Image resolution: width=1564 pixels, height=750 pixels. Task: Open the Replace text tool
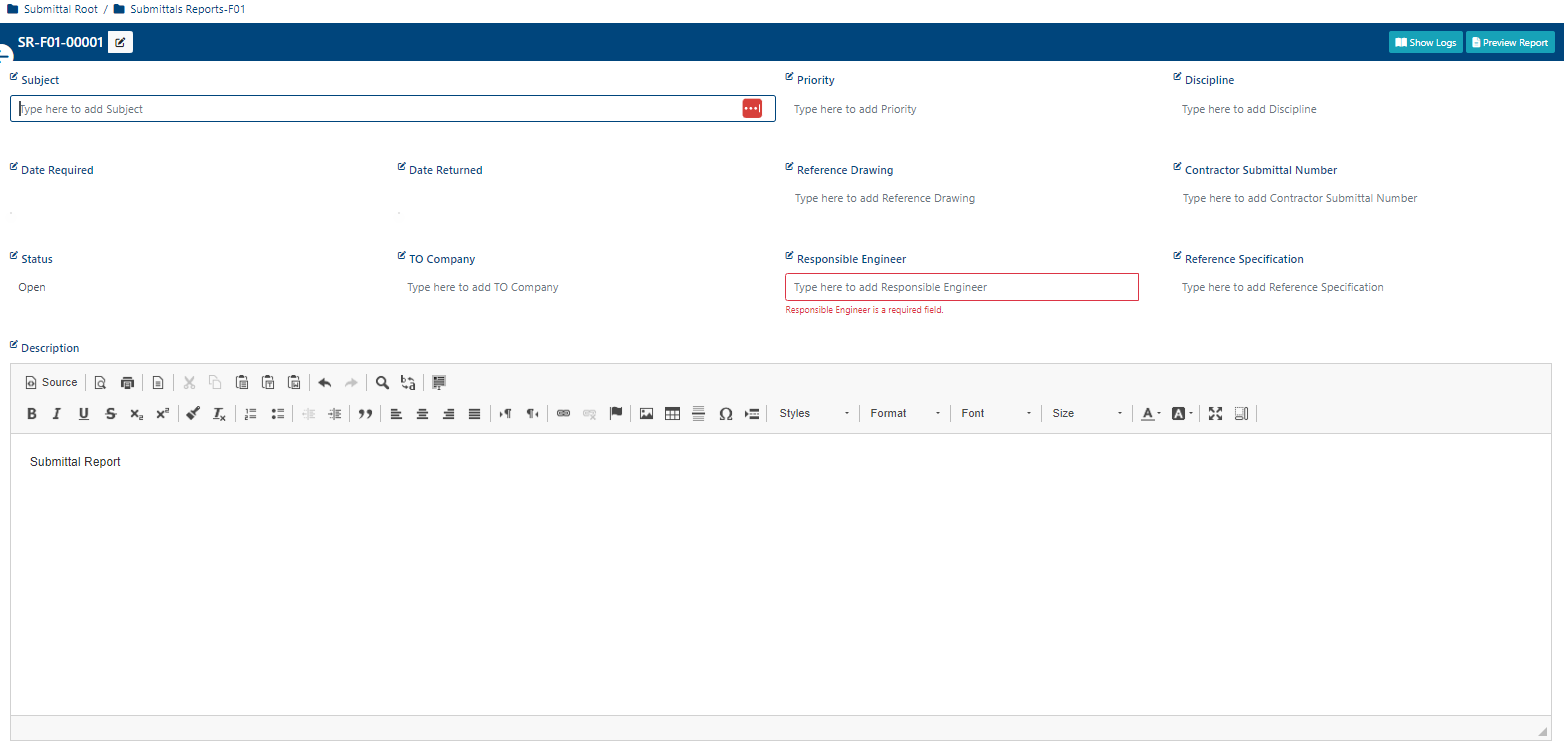click(408, 382)
